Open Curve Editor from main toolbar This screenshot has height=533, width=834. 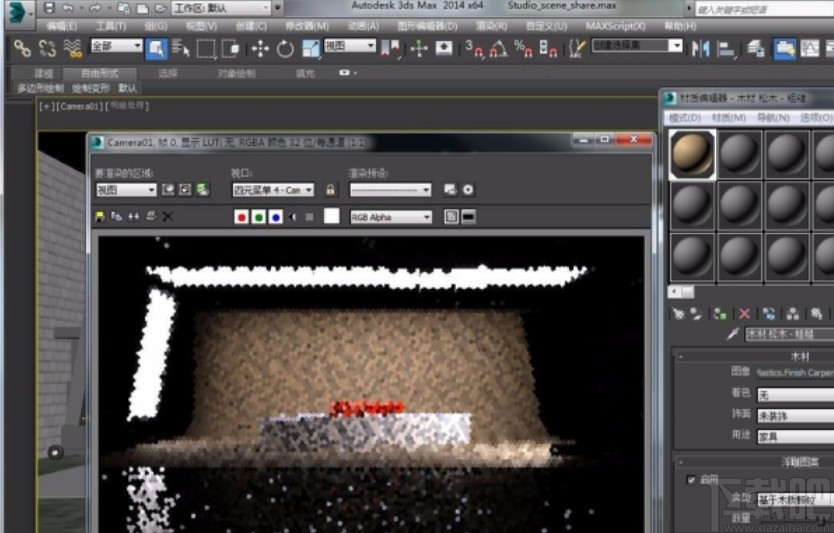point(810,49)
